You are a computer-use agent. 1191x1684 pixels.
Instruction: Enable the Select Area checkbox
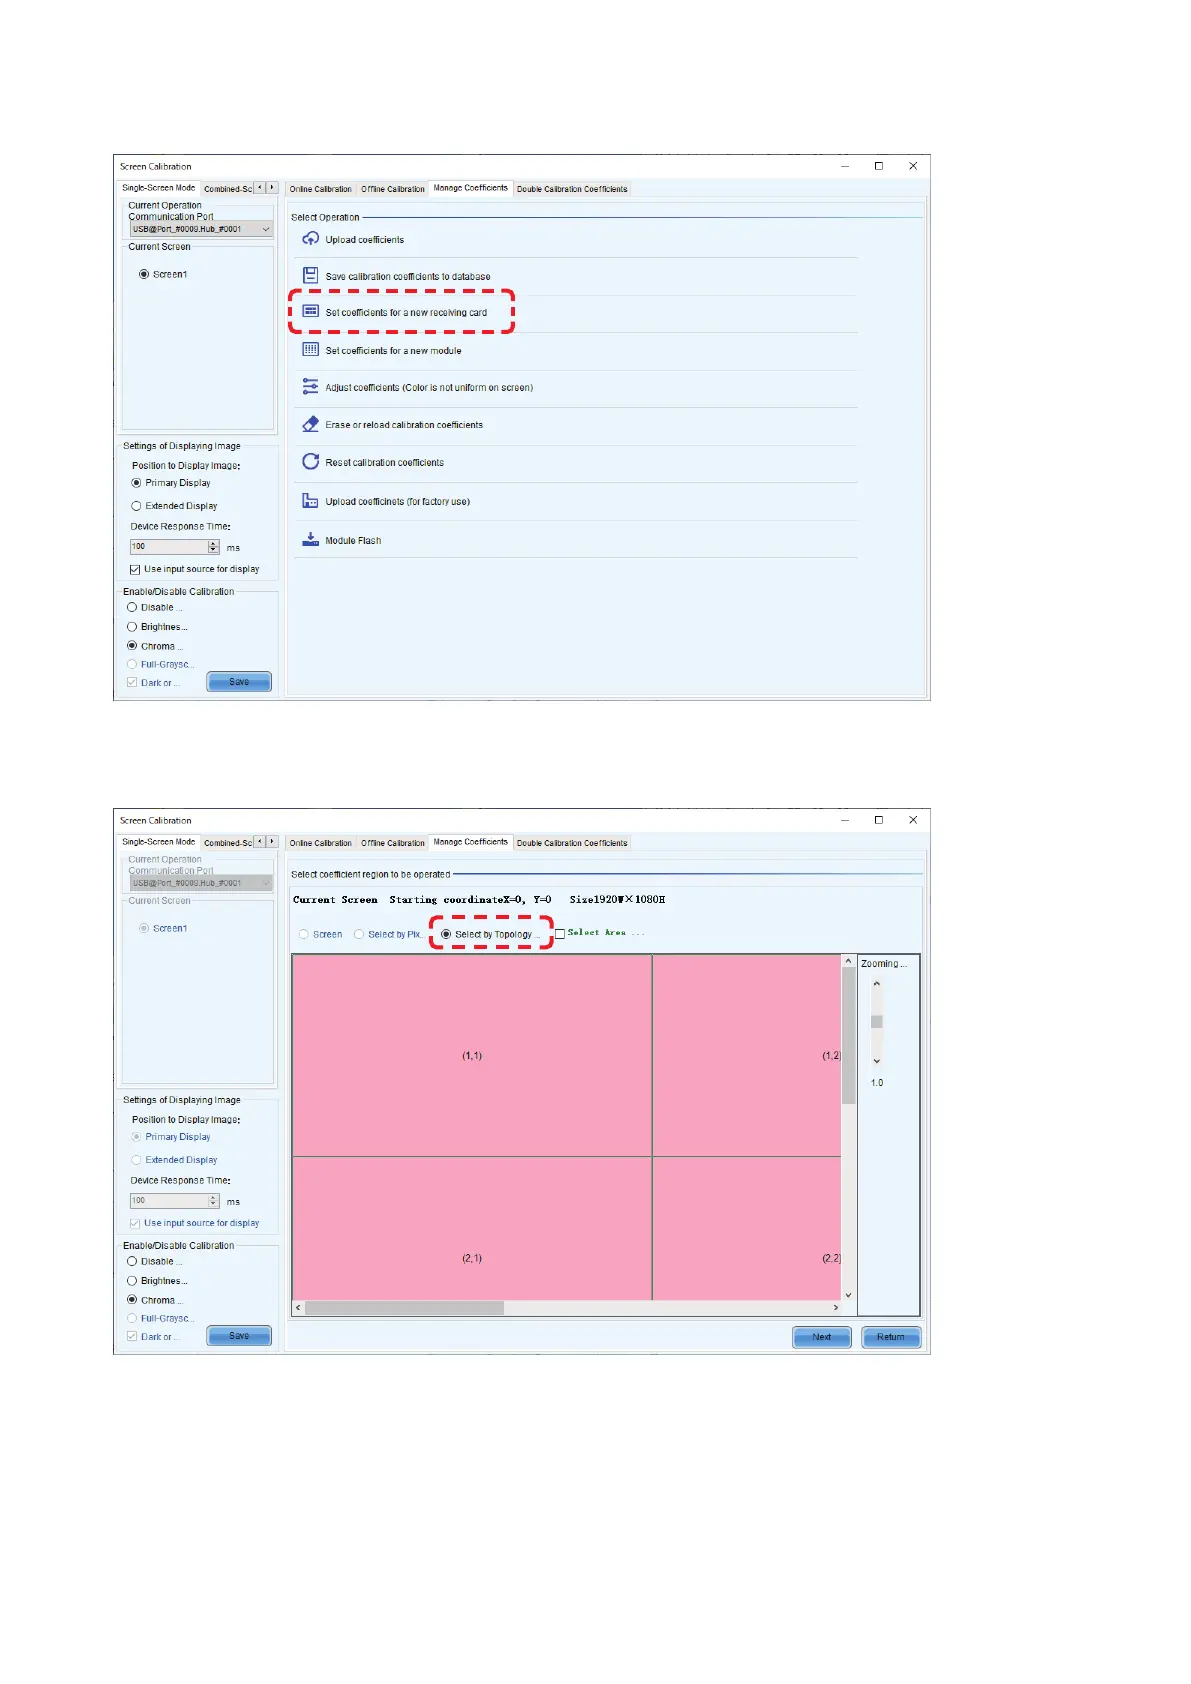click(560, 933)
